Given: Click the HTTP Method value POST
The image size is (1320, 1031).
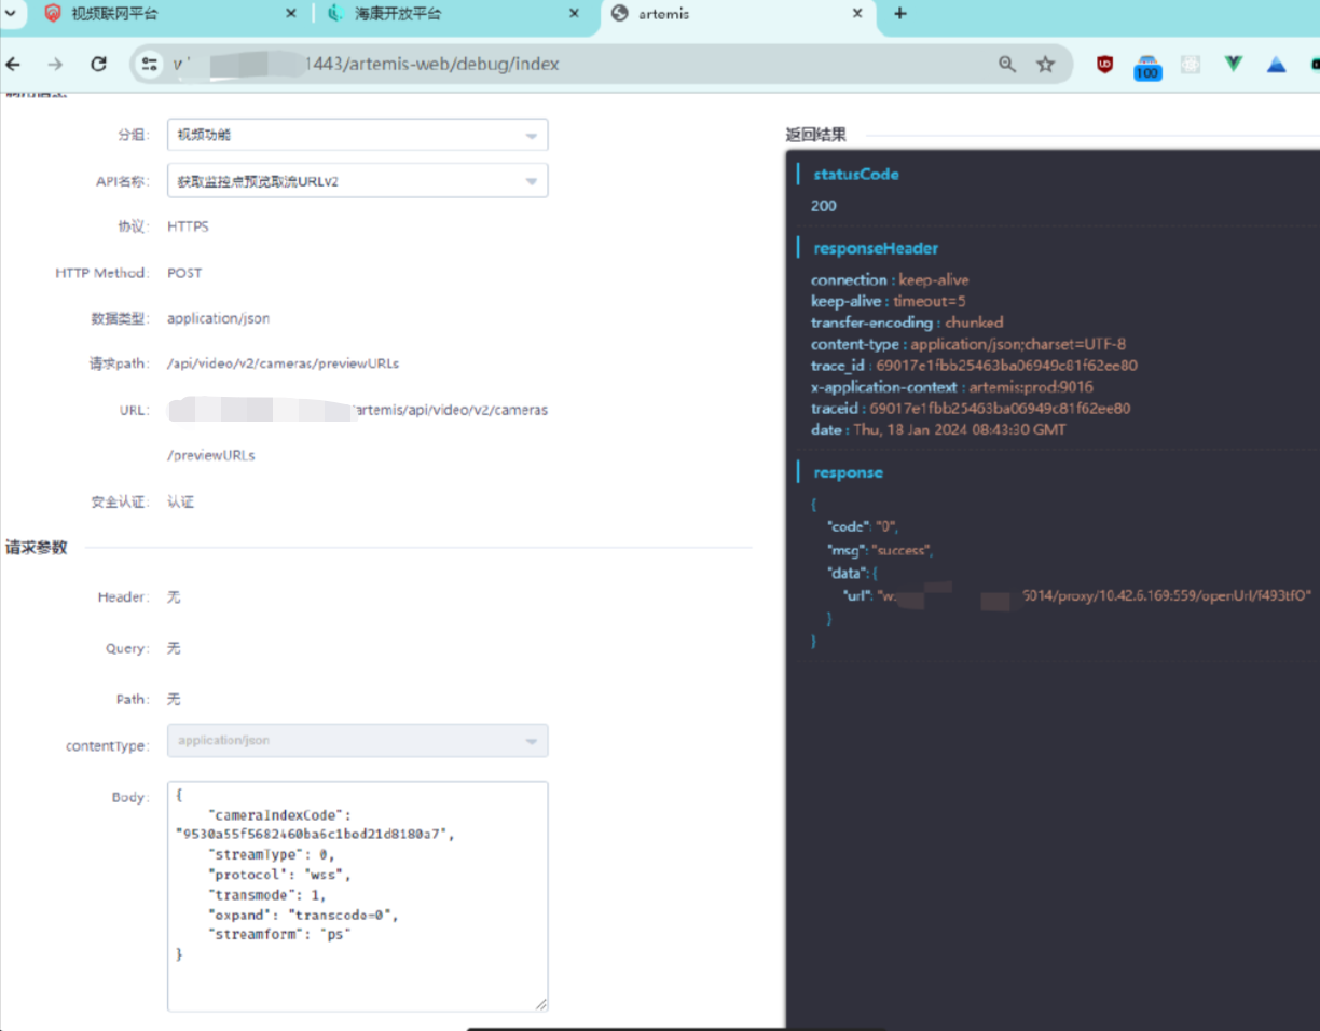Looking at the screenshot, I should [184, 272].
